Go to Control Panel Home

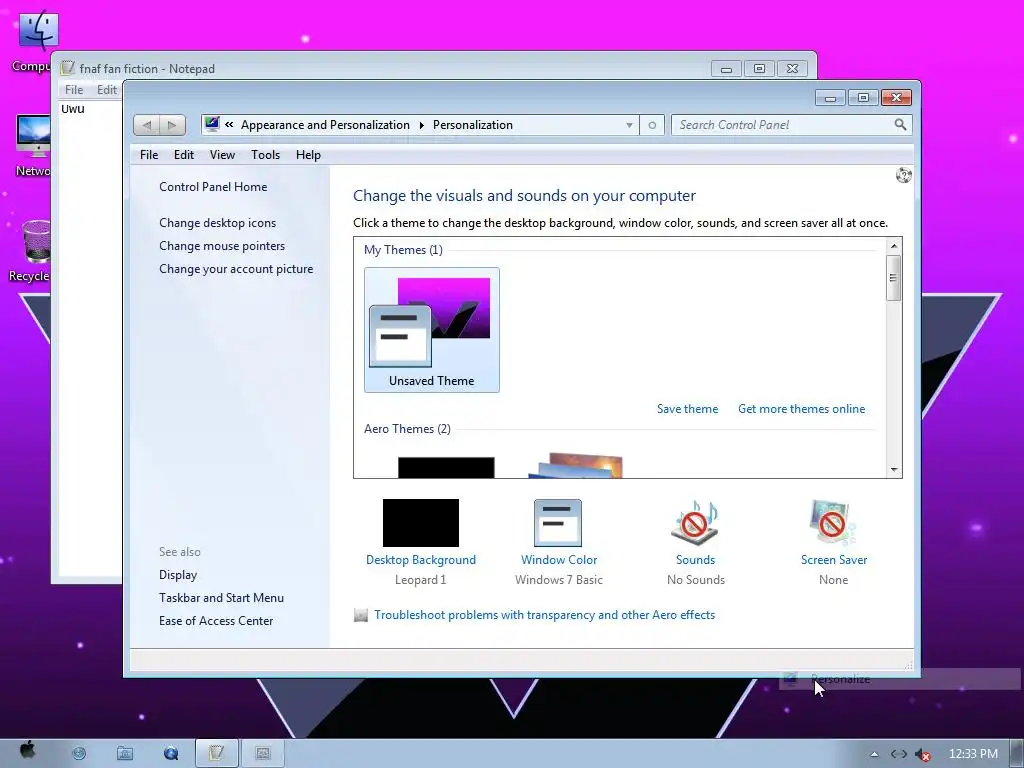[x=213, y=187]
